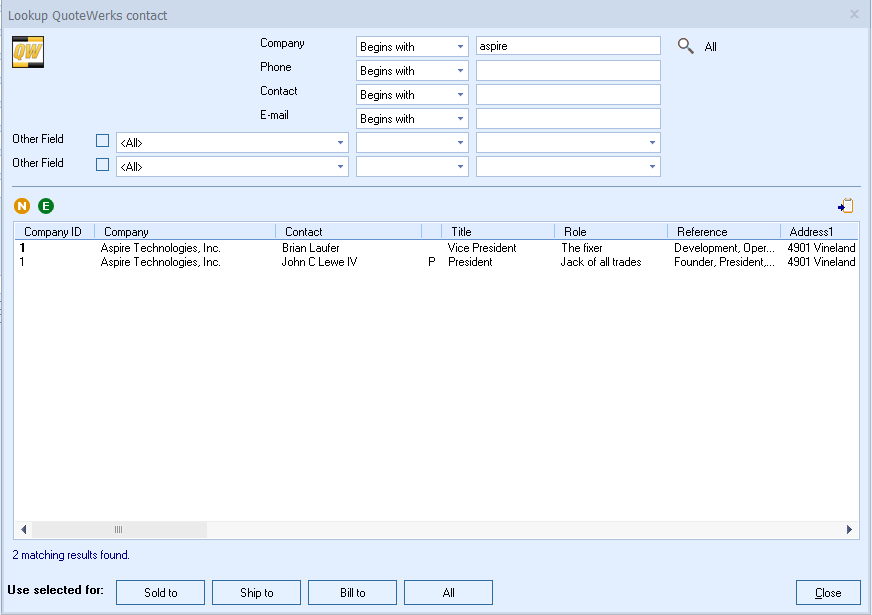
Task: Click the orange N new-contact icon
Action: tap(21, 205)
